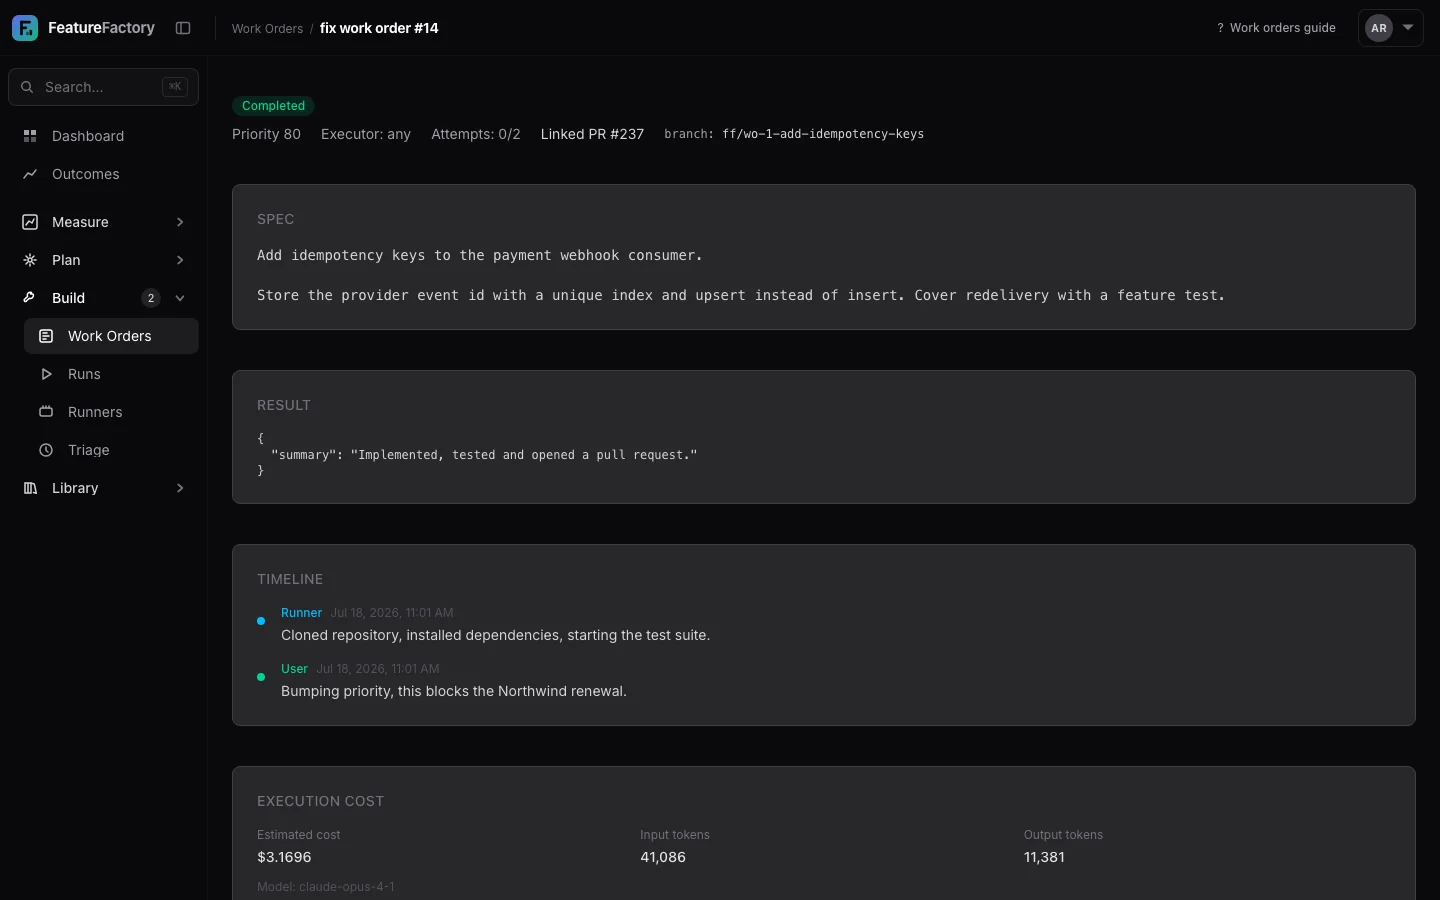Click the Dashboard grid icon
The width and height of the screenshot is (1440, 900).
tap(30, 136)
